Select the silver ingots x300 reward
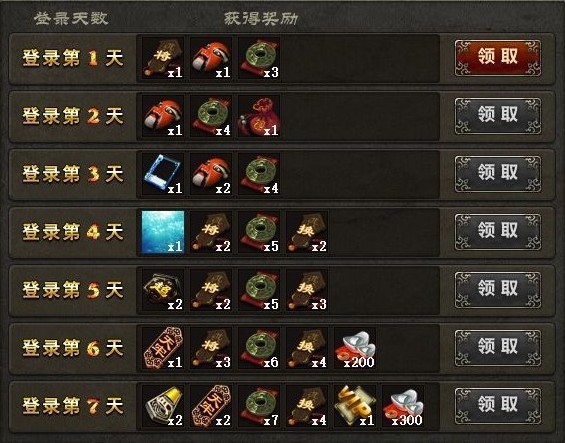Screen dimensions: 565x443 [x=403, y=406]
